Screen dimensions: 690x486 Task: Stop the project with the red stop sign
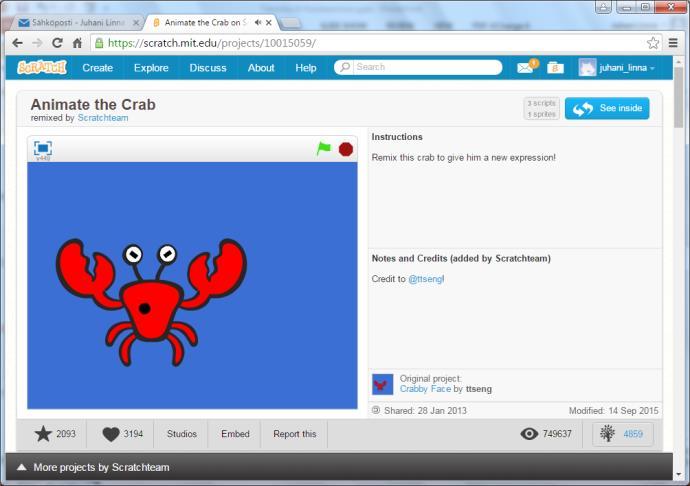click(x=346, y=149)
